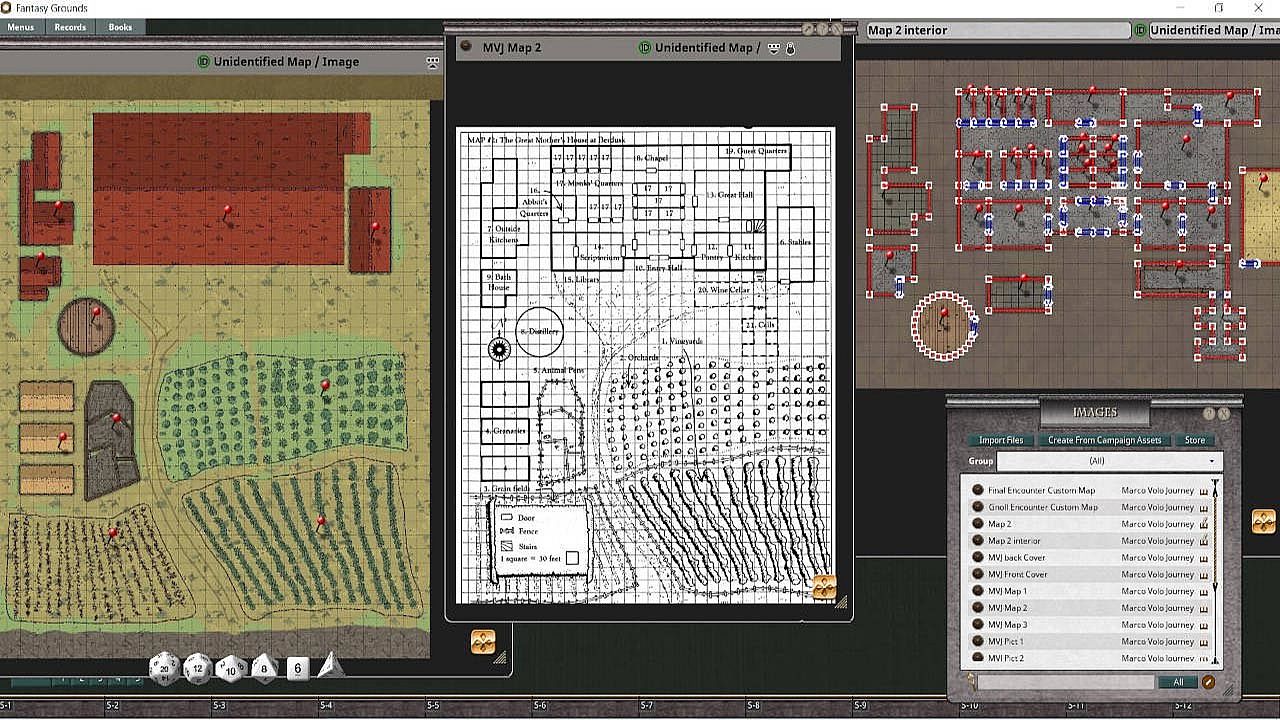The height and width of the screenshot is (720, 1280).
Task: Open link icon for Map 2 row
Action: (978, 524)
